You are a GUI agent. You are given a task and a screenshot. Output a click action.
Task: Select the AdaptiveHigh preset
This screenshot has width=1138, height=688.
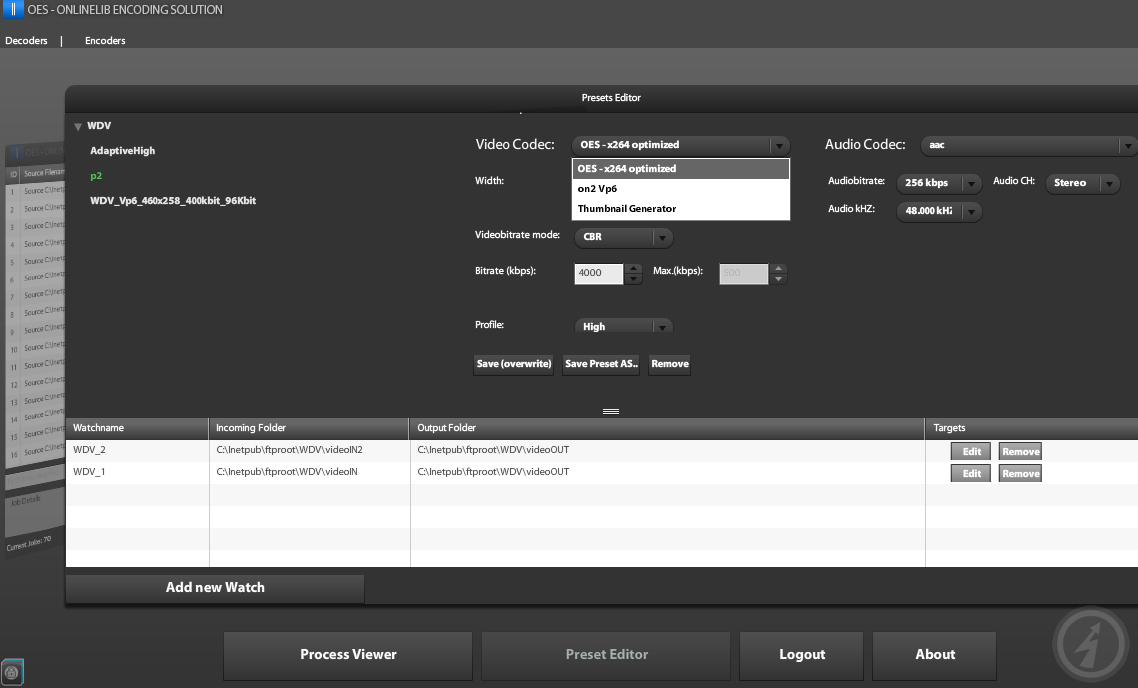pyautogui.click(x=122, y=151)
